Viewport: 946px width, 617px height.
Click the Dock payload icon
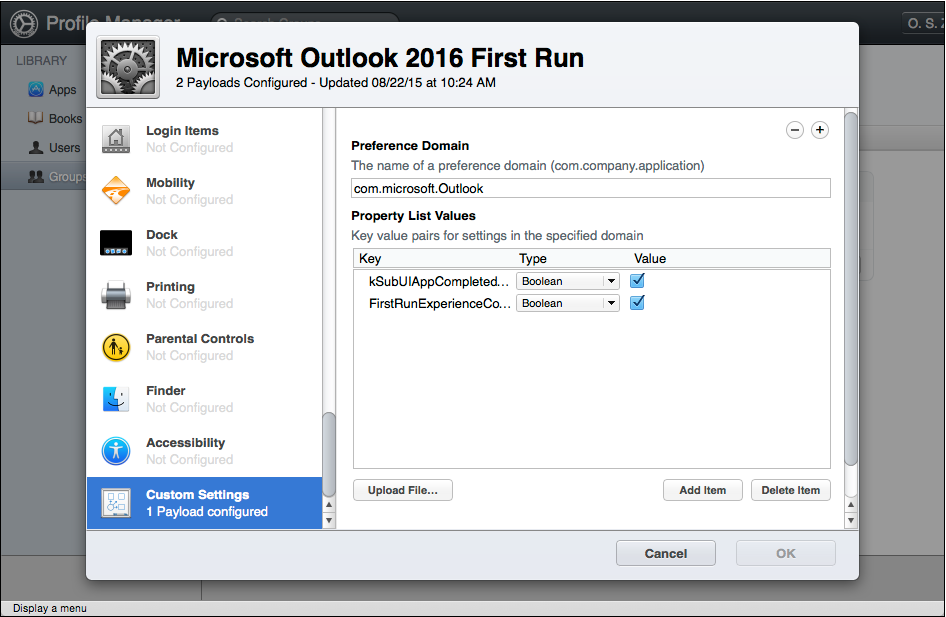tap(116, 243)
